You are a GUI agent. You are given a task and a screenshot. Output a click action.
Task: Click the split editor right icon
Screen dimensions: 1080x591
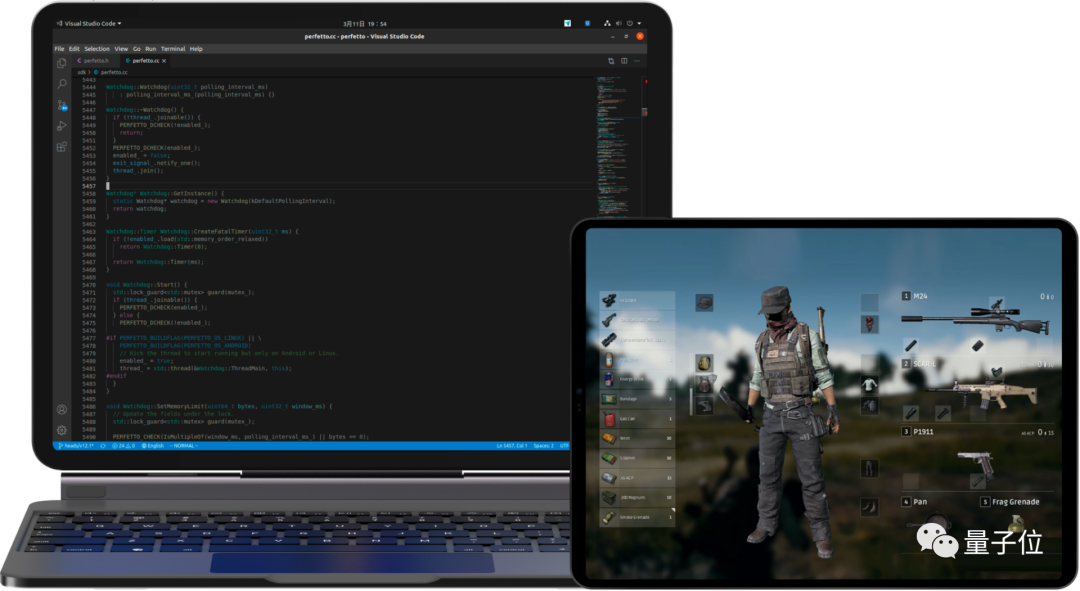coord(624,61)
